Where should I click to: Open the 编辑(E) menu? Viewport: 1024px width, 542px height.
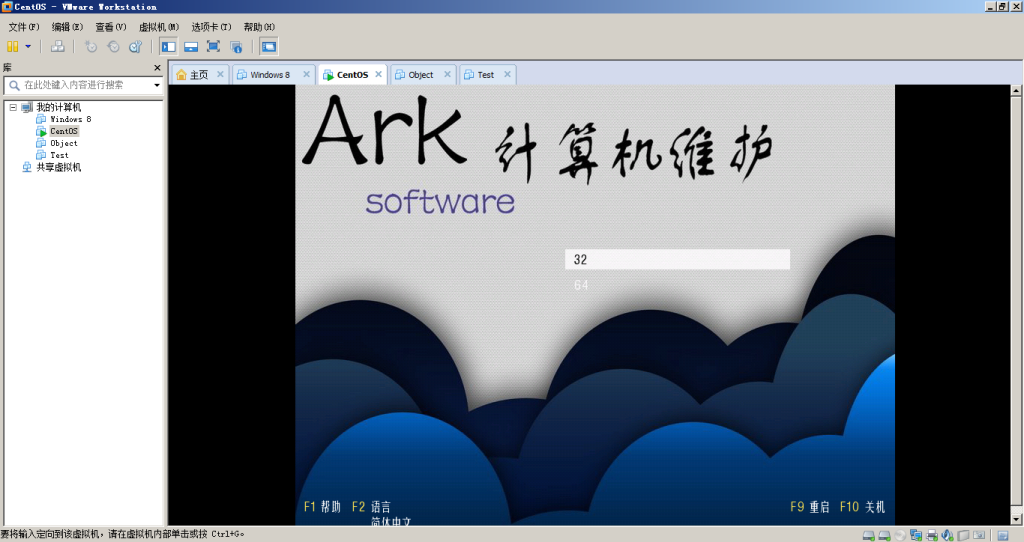pos(67,27)
